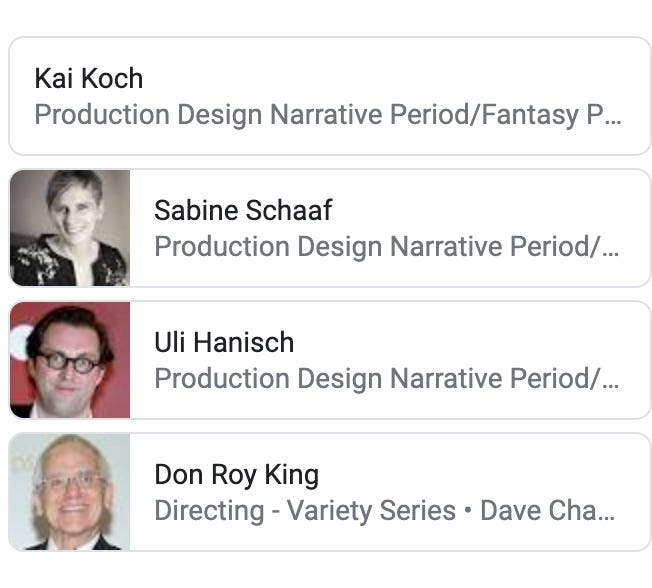Screen dimensions: 652x588
Task: Click the Sabine Schaaf name text
Action: [242, 210]
